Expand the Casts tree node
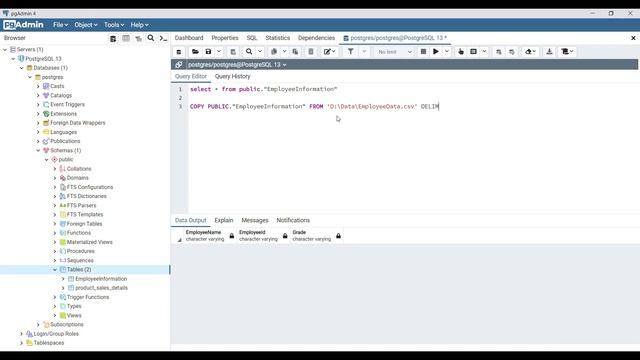 pos(38,86)
